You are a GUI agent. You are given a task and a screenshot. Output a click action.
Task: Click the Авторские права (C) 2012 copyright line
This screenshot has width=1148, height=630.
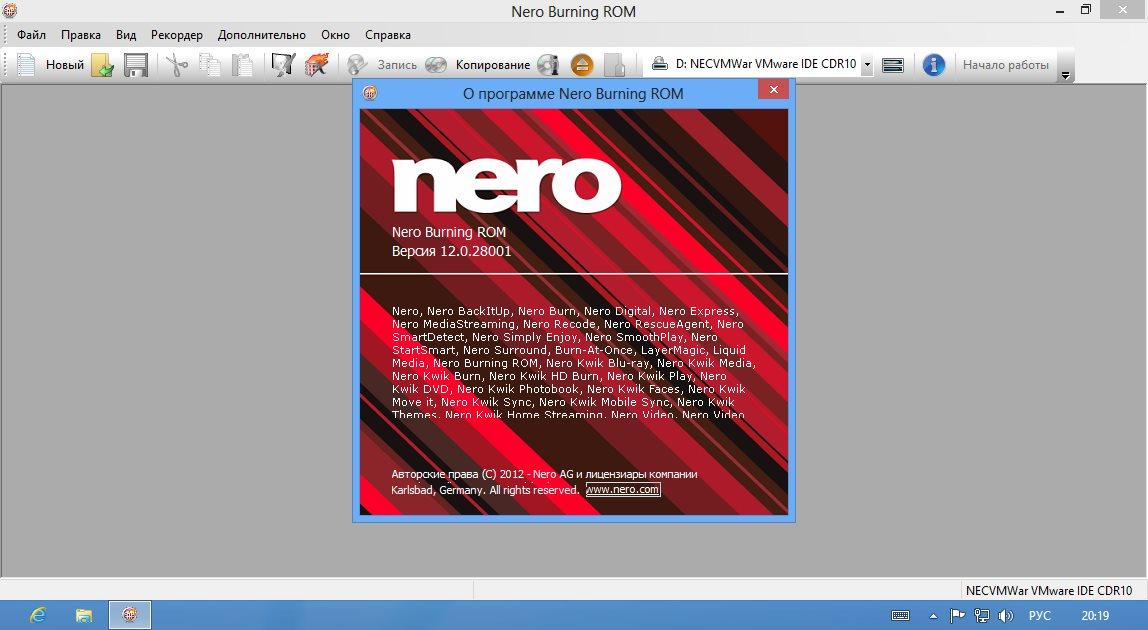(544, 474)
